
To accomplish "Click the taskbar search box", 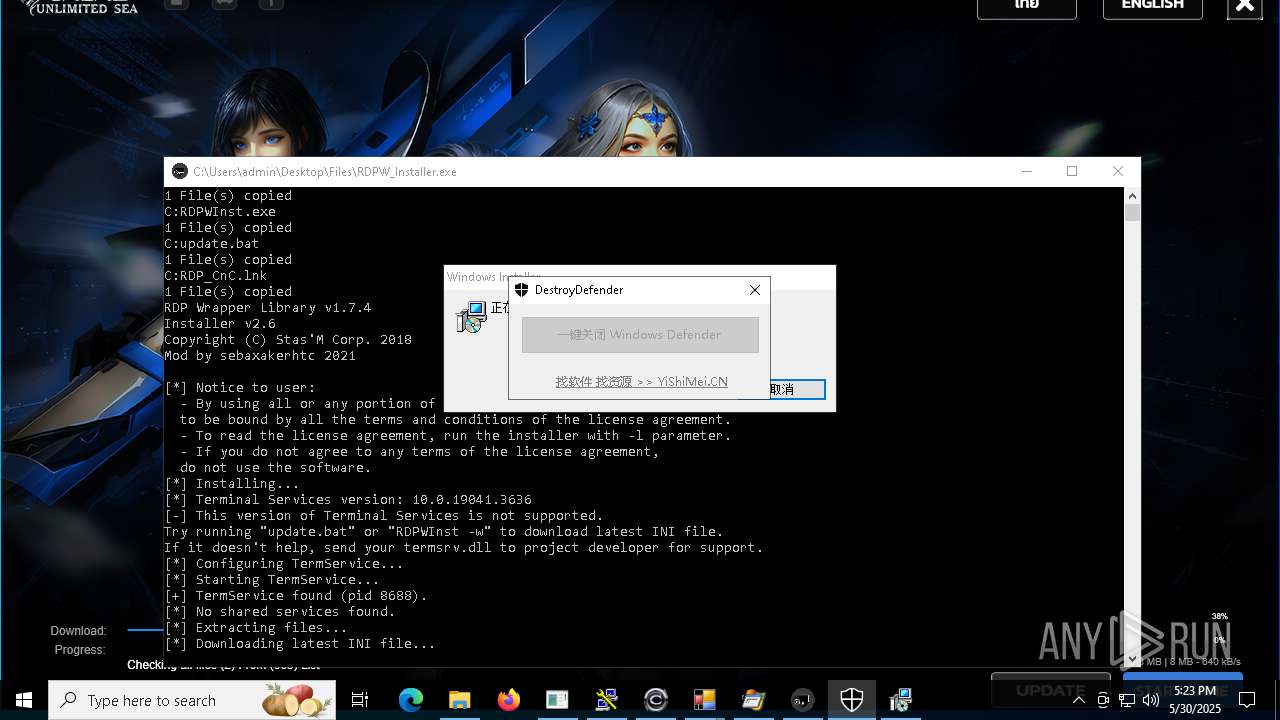I will (x=192, y=700).
